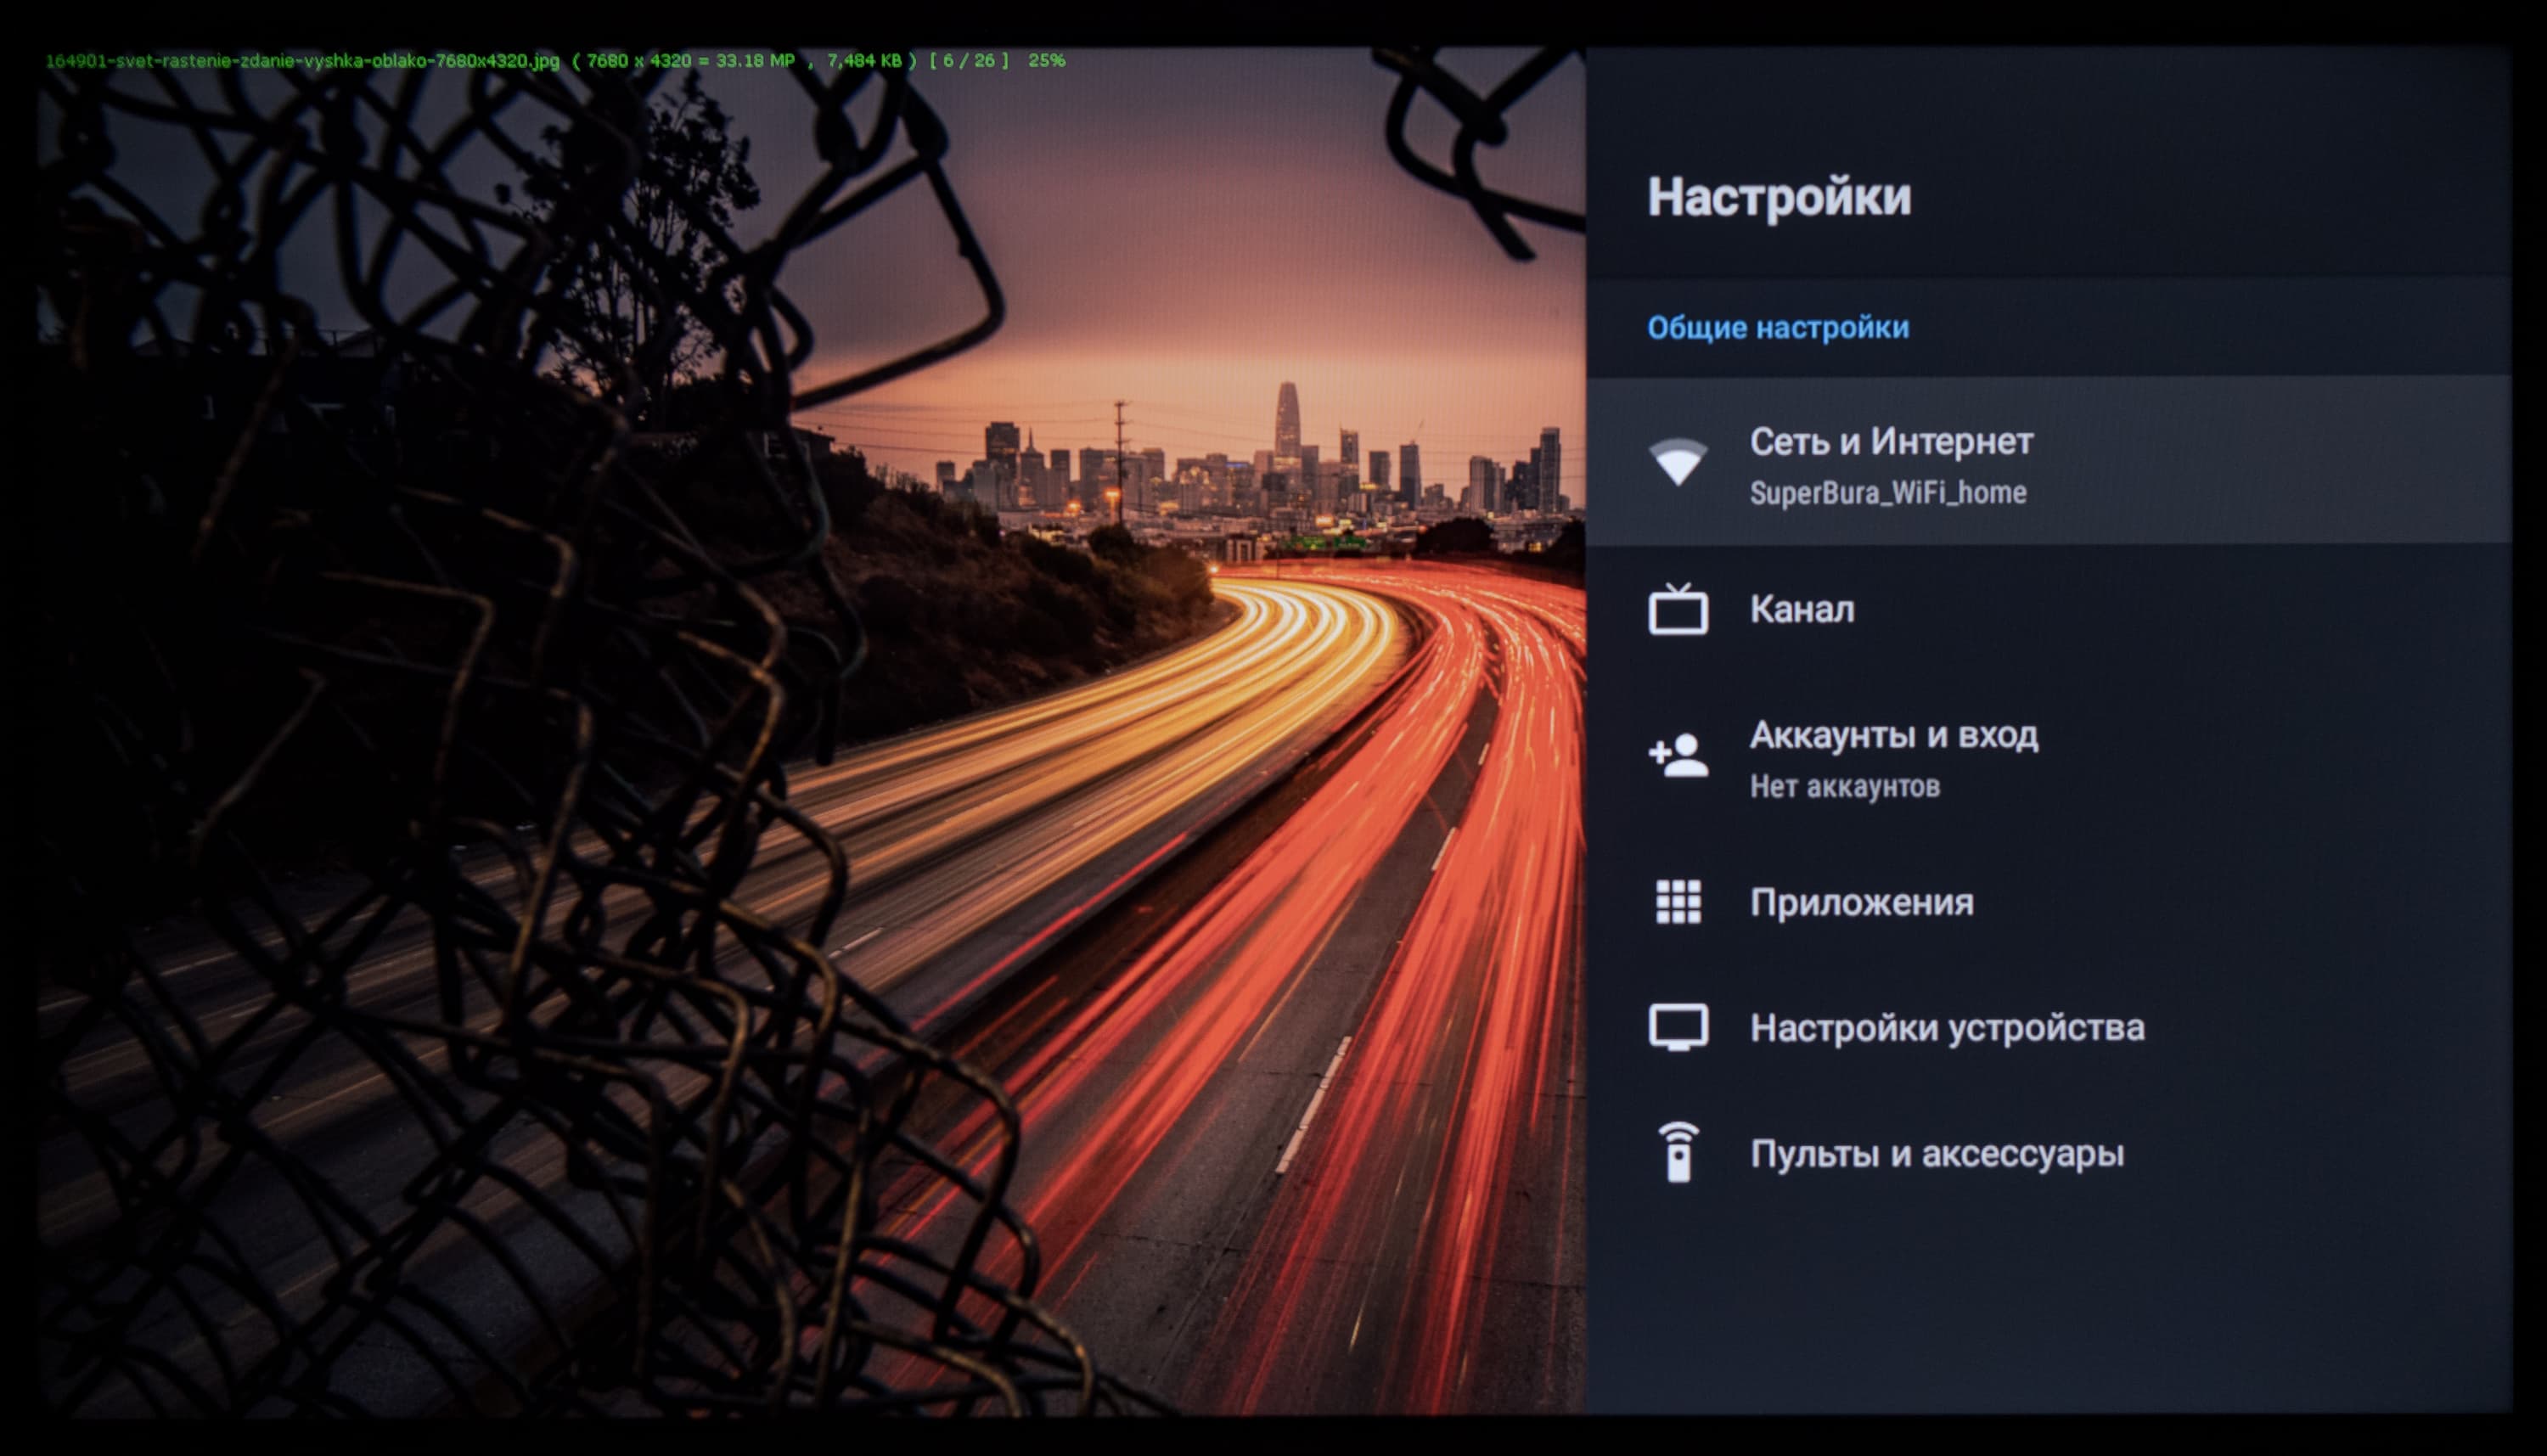
Task: Click the 25% zoom level indicator
Action: [1046, 61]
